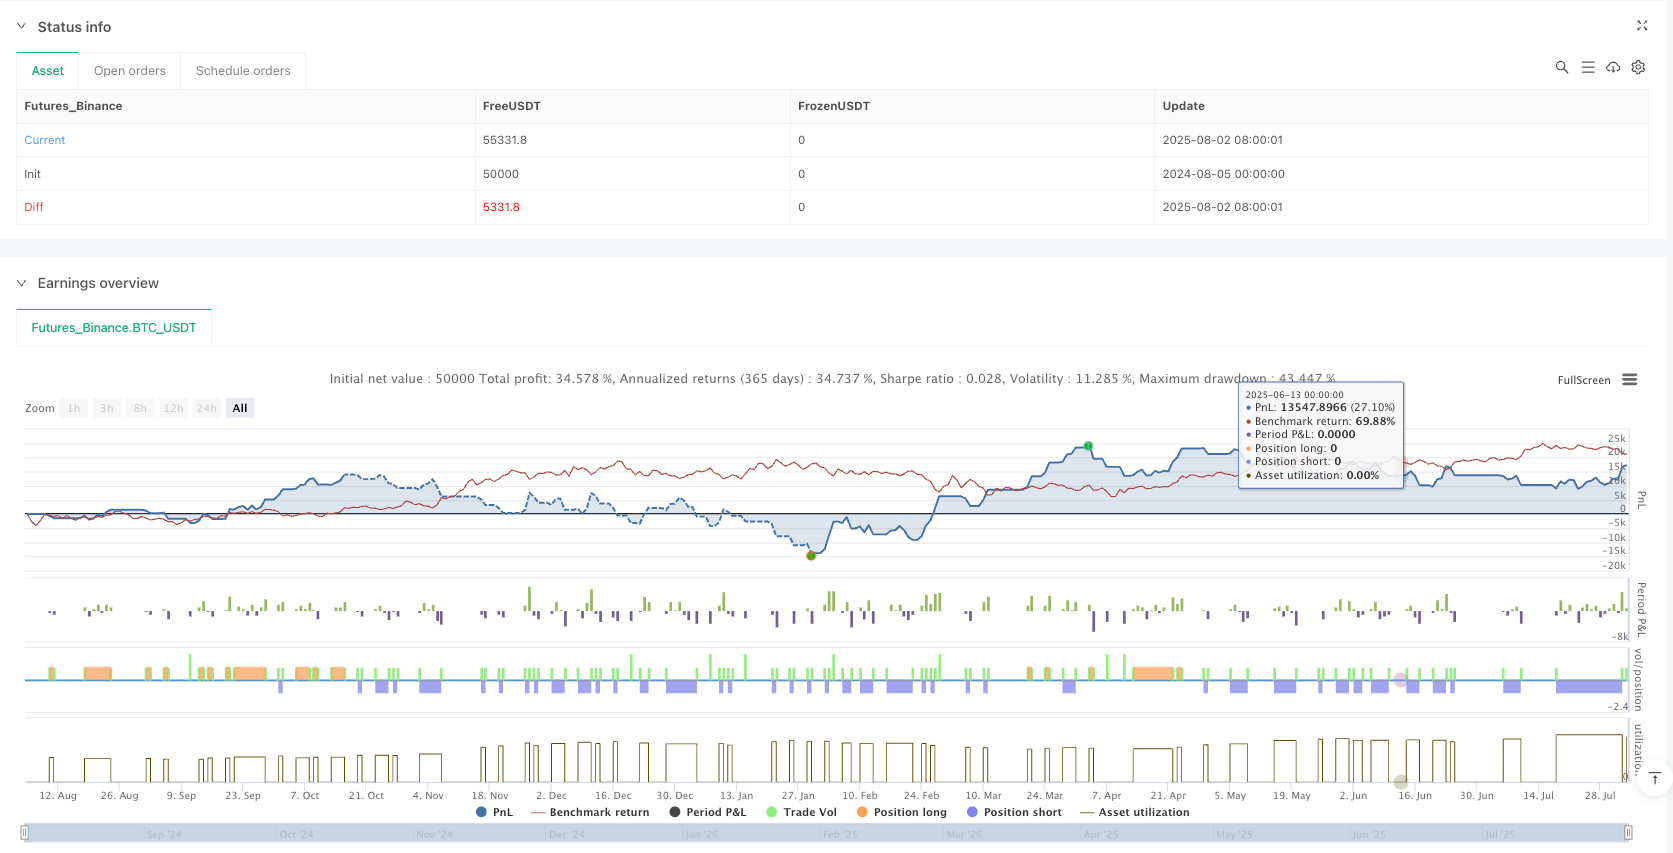Screen dimensions: 1673x853
Task: Click the scroll-to-top arrow icon
Action: pos(1655,778)
